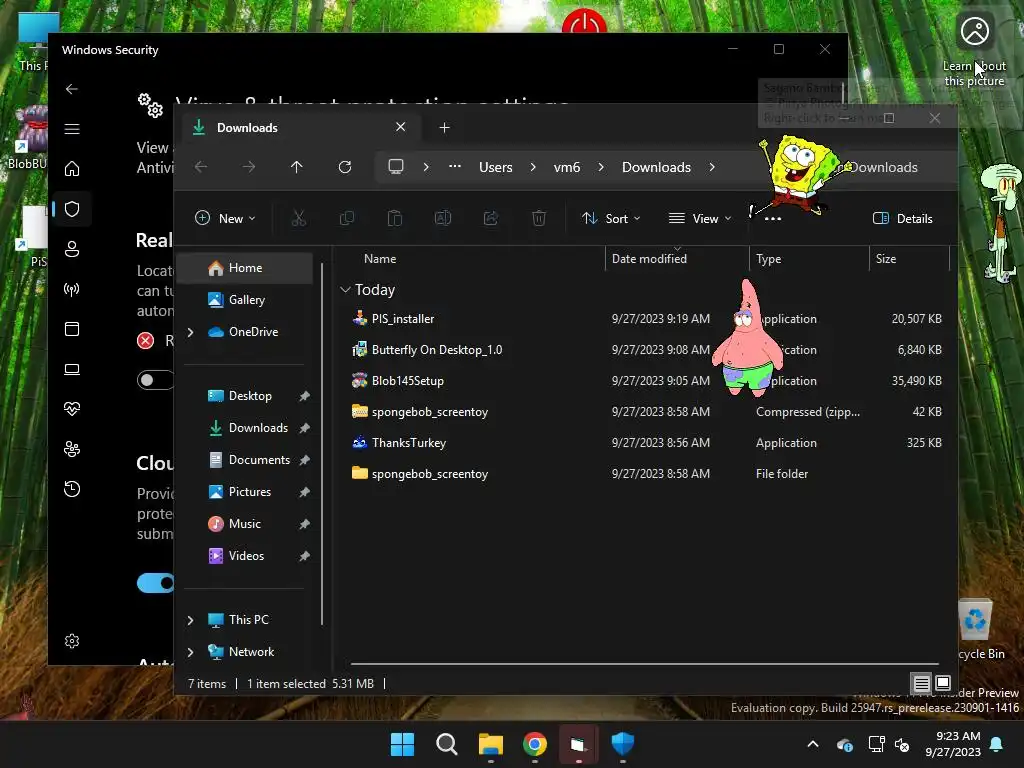The height and width of the screenshot is (768, 1024).
Task: Click the Cut scissors icon in Explorer toolbar
Action: tap(298, 218)
